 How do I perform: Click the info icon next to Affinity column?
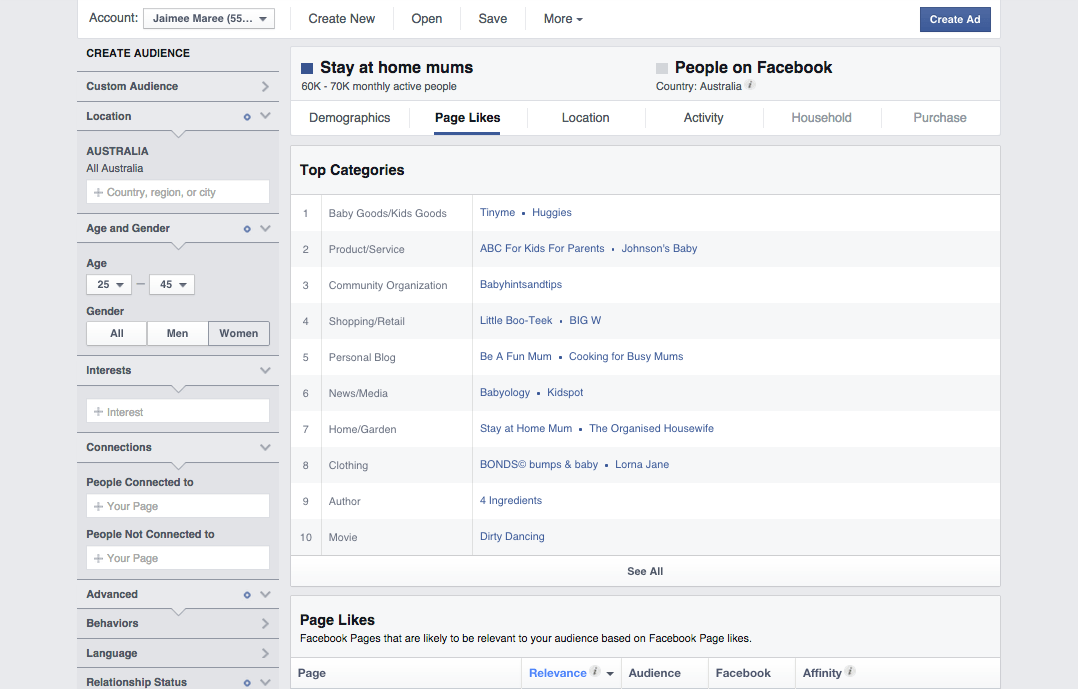[x=850, y=671]
